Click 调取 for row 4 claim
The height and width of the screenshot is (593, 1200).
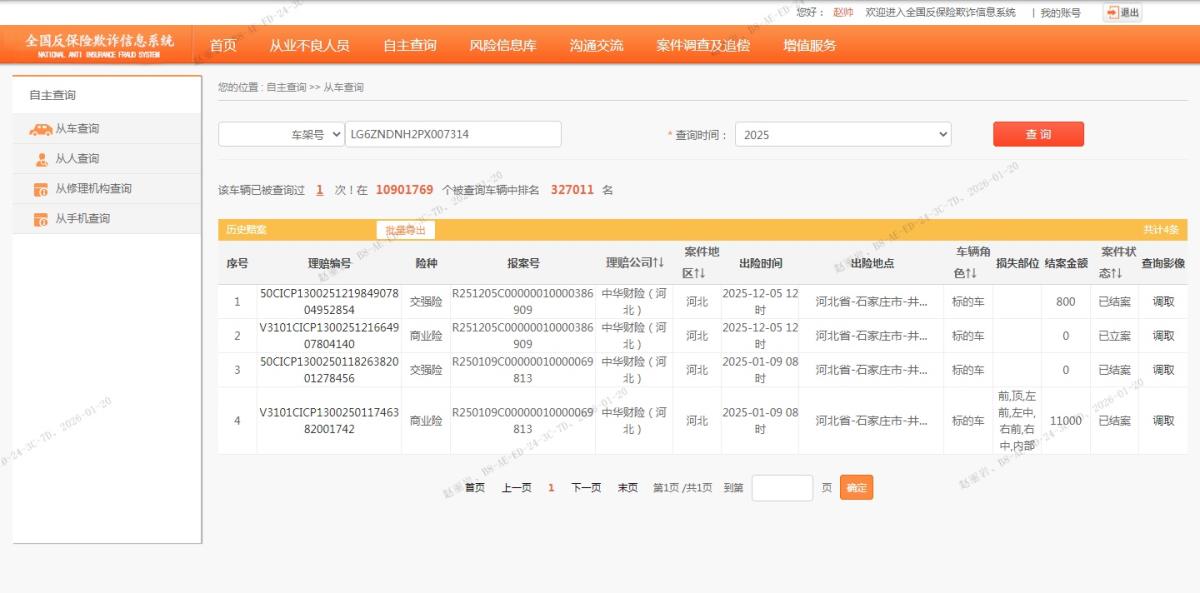click(1163, 421)
